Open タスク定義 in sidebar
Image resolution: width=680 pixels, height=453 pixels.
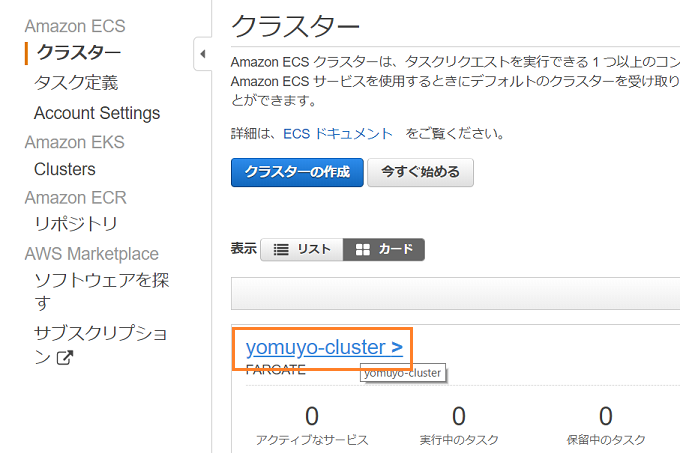click(x=76, y=83)
